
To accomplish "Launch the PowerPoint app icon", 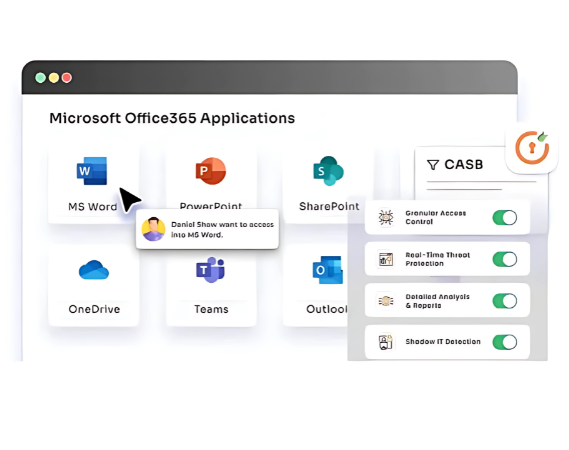I will pyautogui.click(x=211, y=171).
